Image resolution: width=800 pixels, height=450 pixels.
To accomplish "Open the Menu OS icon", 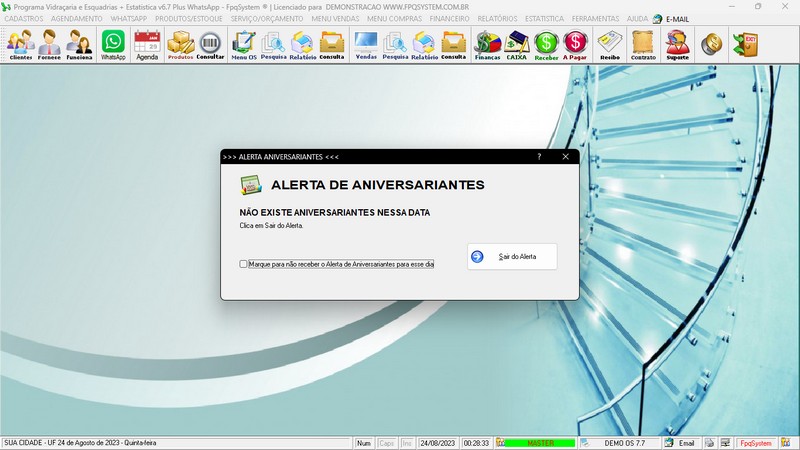I will [244, 45].
